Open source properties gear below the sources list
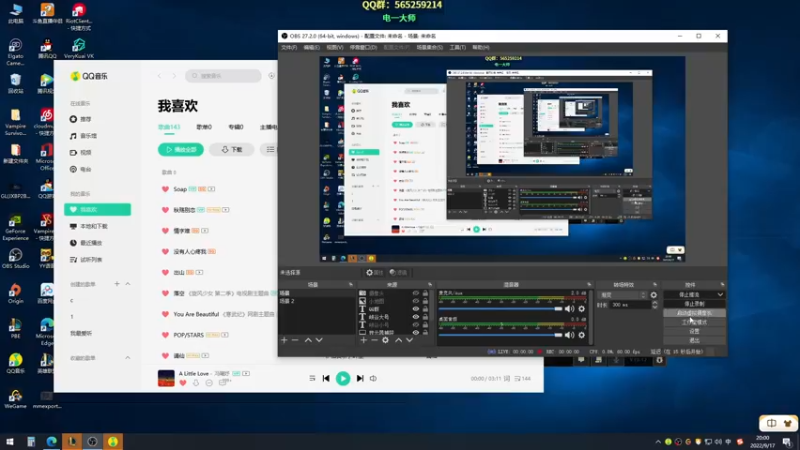 (385, 340)
